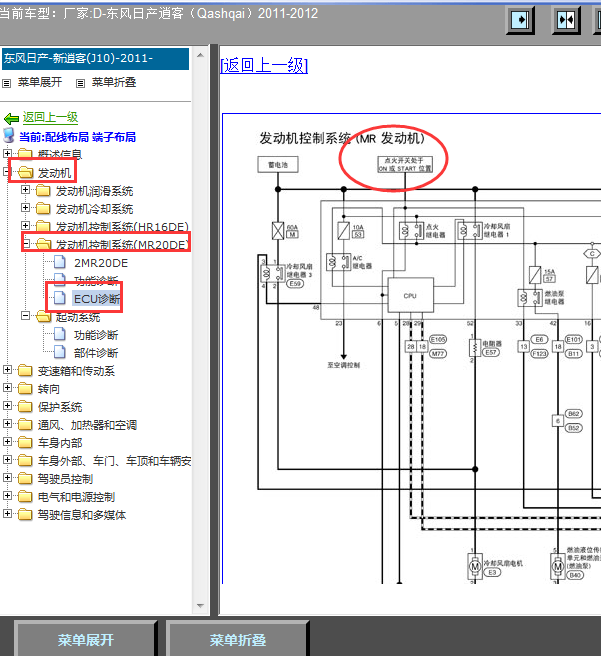Open the 2MR20DE document
This screenshot has width=601, height=656.
pyautogui.click(x=101, y=263)
